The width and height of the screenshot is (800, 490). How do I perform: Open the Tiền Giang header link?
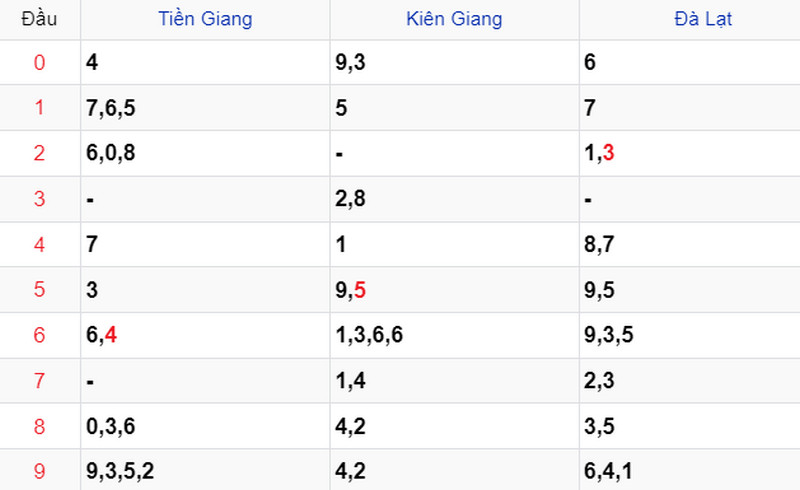205,19
